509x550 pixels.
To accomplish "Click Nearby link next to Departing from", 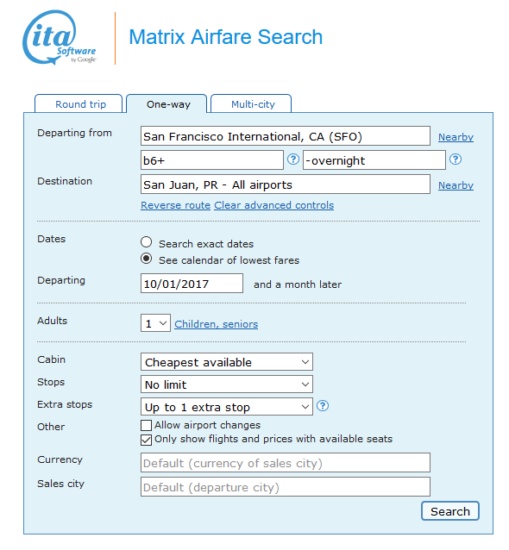I will 456,137.
